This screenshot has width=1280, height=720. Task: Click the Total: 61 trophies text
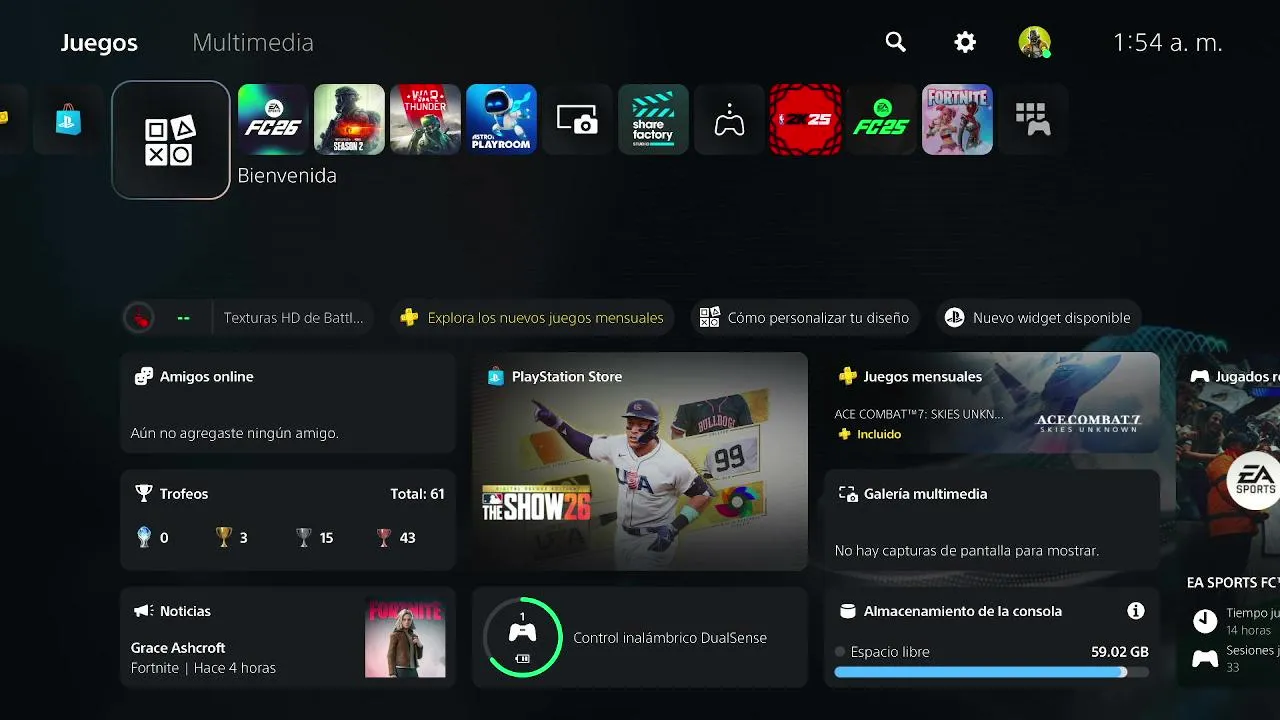(417, 494)
